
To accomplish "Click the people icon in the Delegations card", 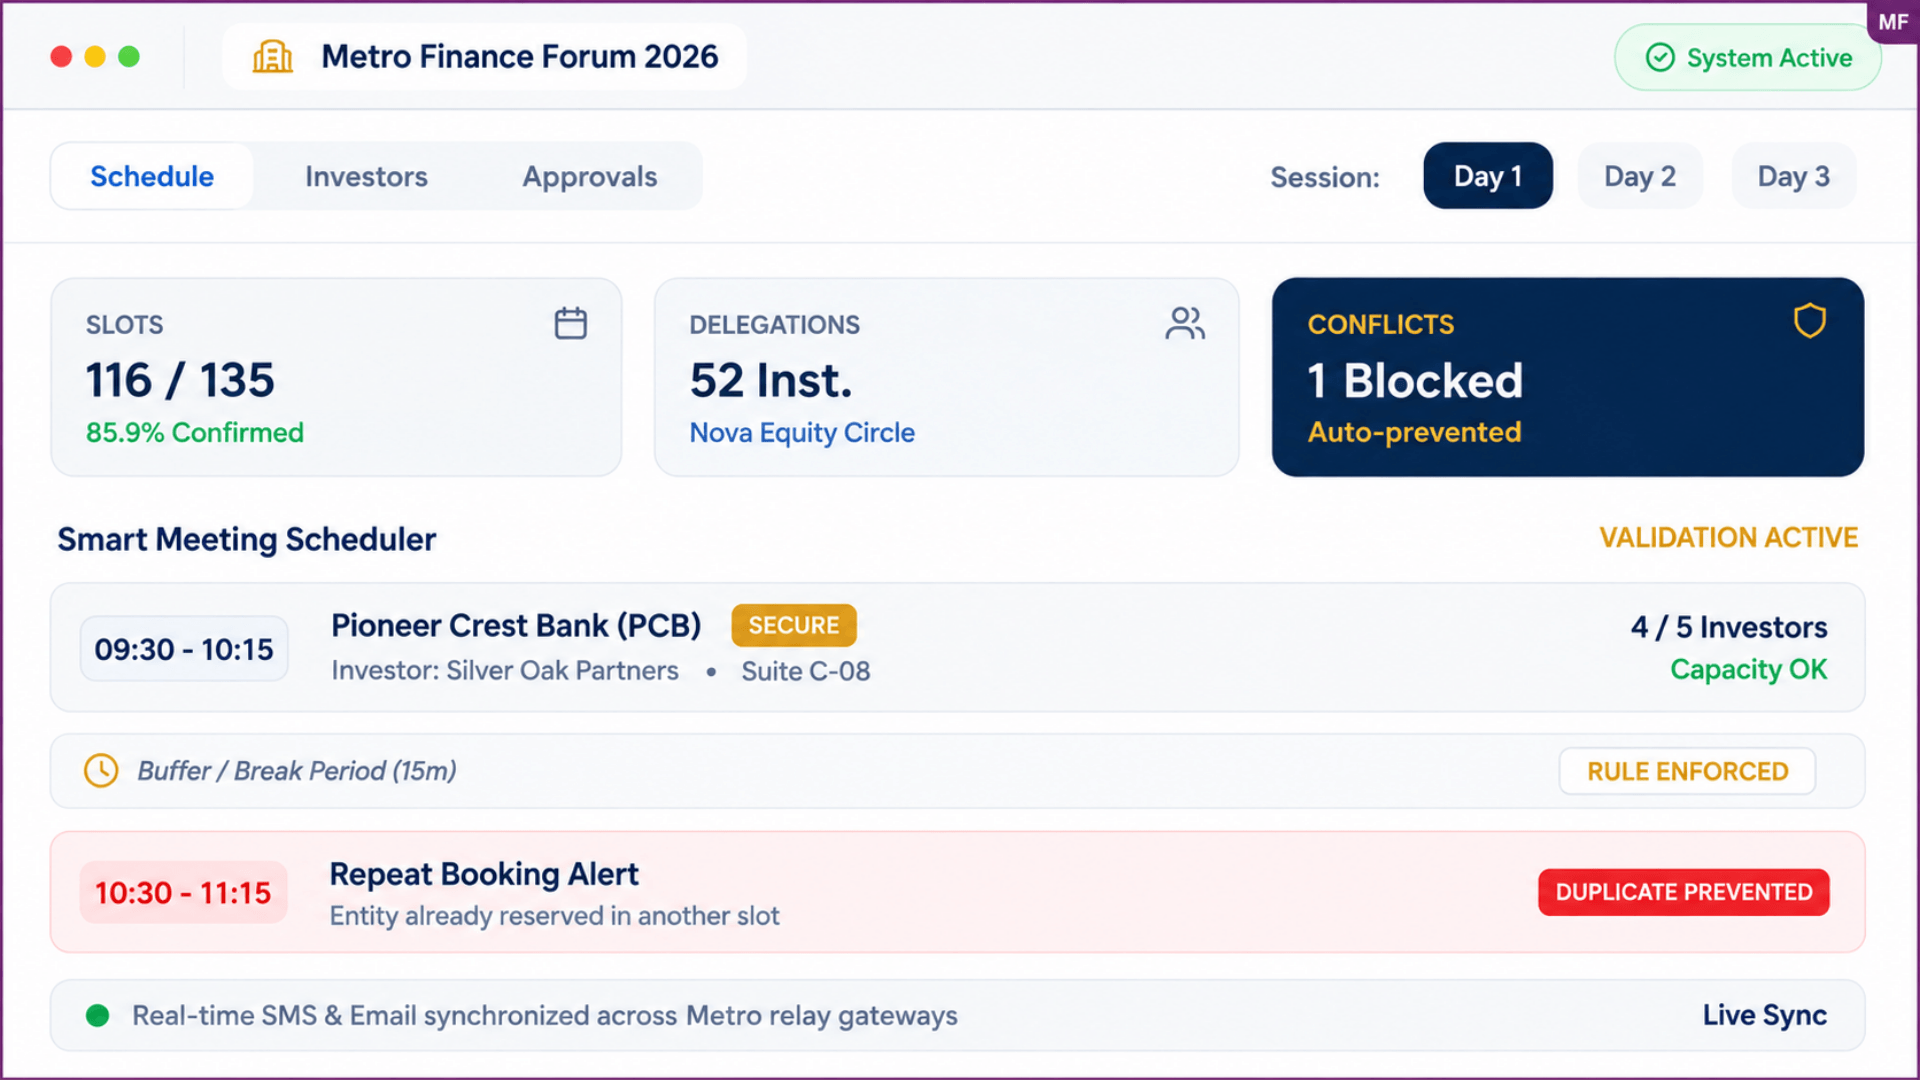I will (x=1185, y=323).
